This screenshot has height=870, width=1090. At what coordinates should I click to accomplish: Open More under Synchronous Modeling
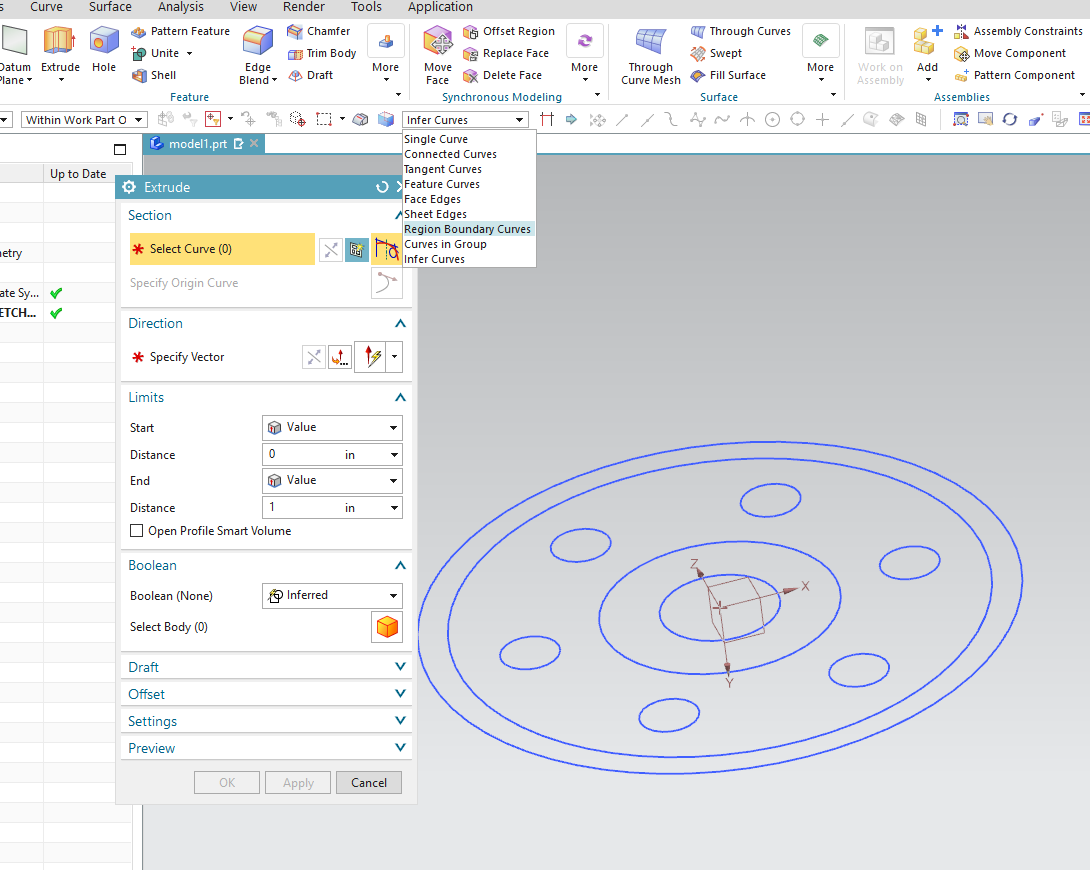pos(585,54)
